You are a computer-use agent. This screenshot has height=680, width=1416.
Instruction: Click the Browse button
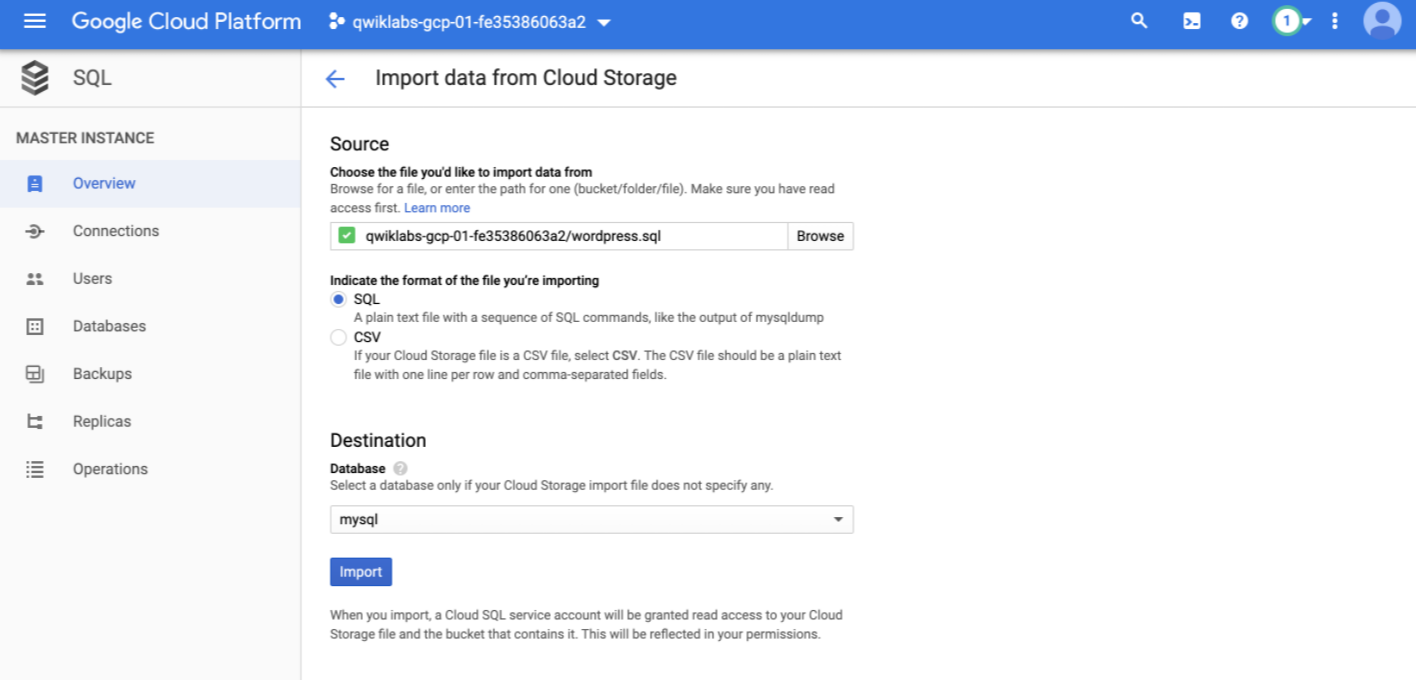821,236
